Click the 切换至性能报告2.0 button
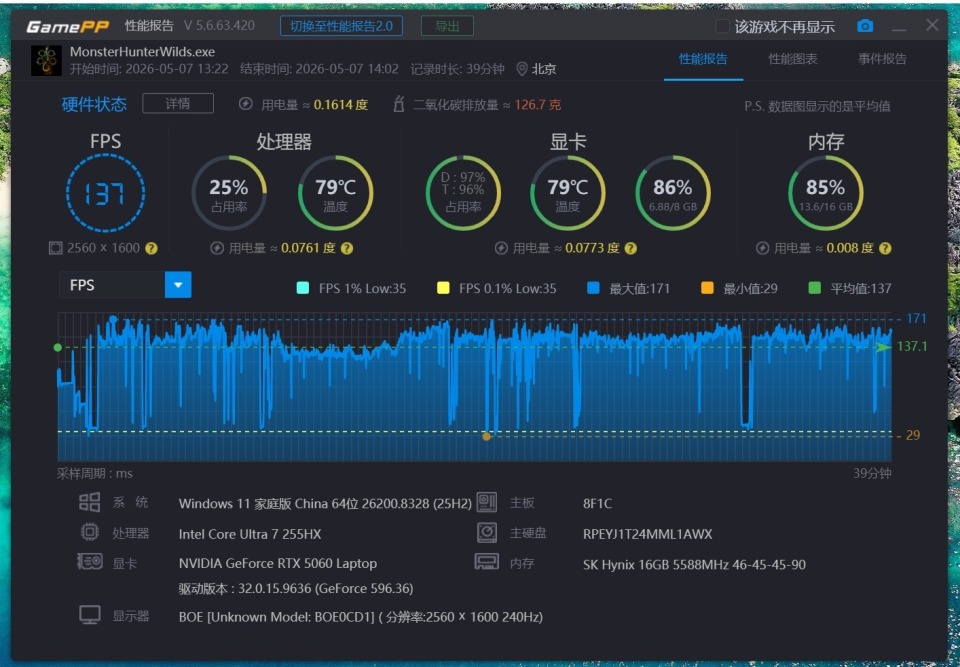The height and width of the screenshot is (667, 960). click(x=342, y=26)
